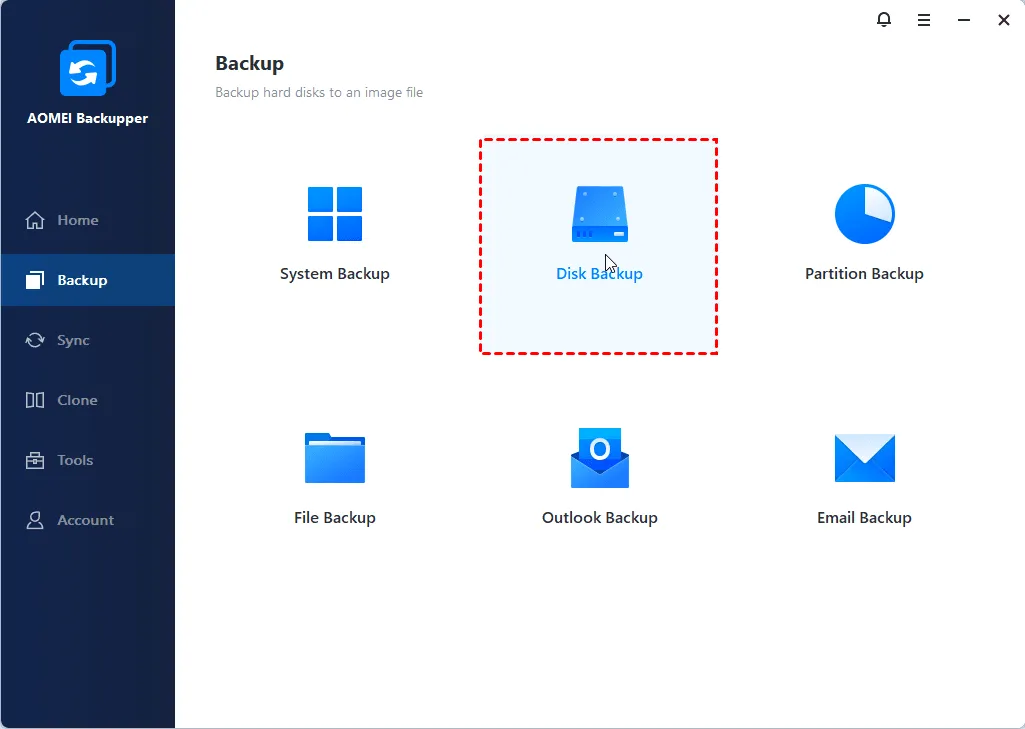This screenshot has height=729, width=1025.
Task: Click the Email Backup envelope icon
Action: [x=864, y=458]
